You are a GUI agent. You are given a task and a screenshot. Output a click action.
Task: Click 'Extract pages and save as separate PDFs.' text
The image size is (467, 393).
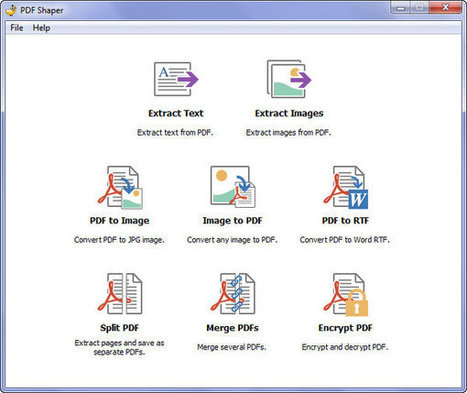pos(119,347)
